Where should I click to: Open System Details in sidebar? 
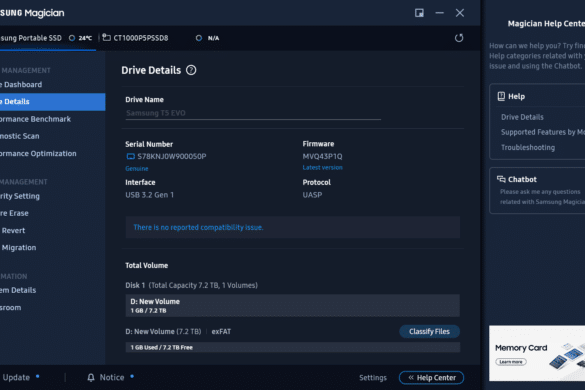click(18, 290)
